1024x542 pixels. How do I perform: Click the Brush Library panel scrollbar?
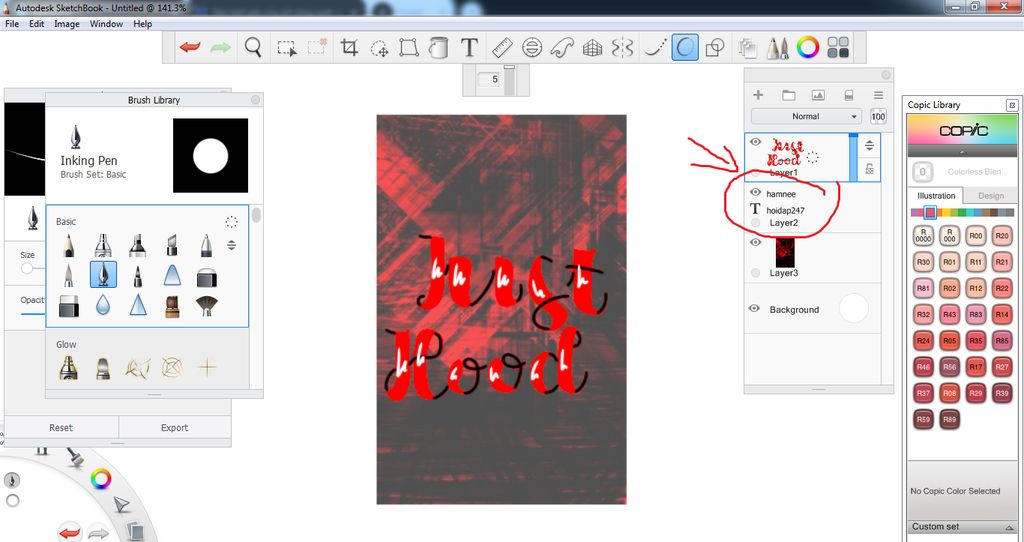click(256, 215)
